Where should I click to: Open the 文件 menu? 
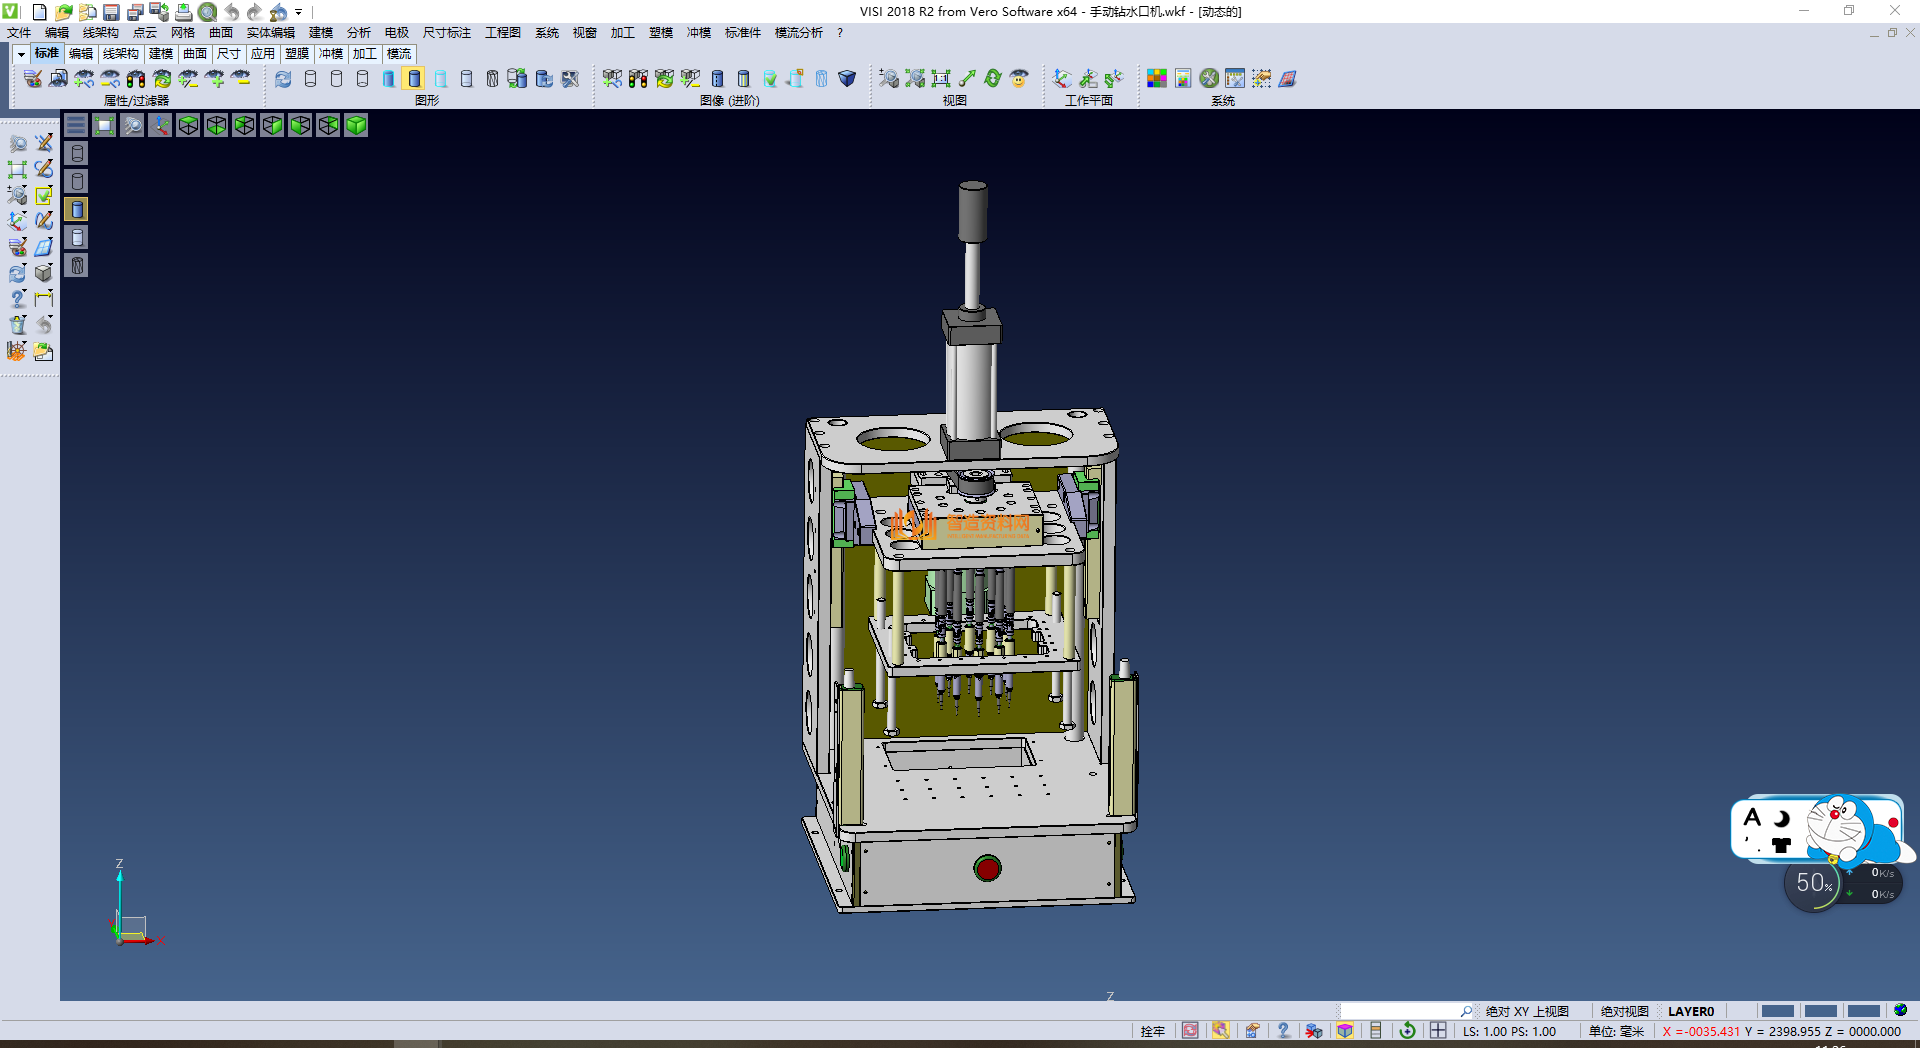[x=19, y=33]
